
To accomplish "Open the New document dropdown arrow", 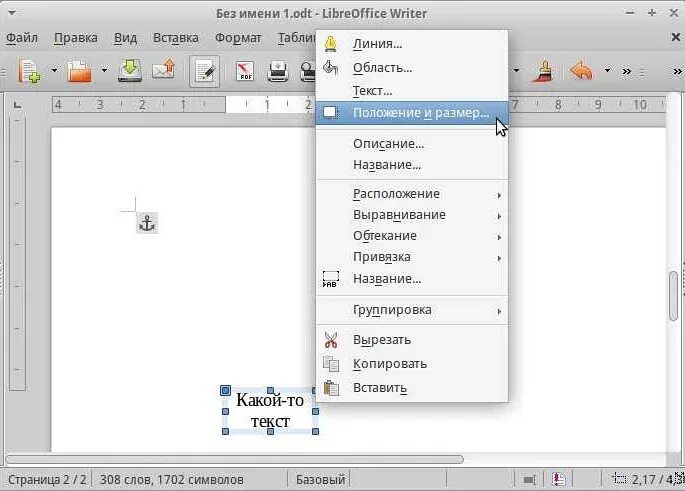I will (x=54, y=70).
